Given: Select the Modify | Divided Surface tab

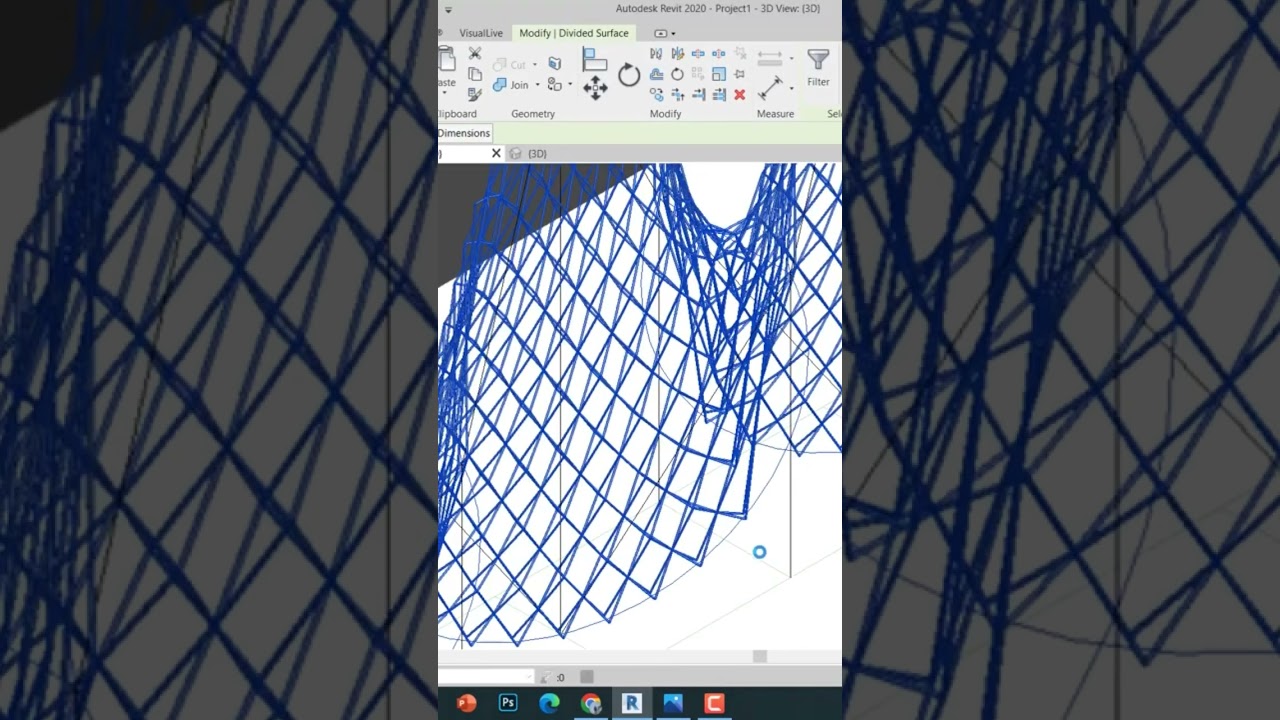Looking at the screenshot, I should pyautogui.click(x=574, y=33).
